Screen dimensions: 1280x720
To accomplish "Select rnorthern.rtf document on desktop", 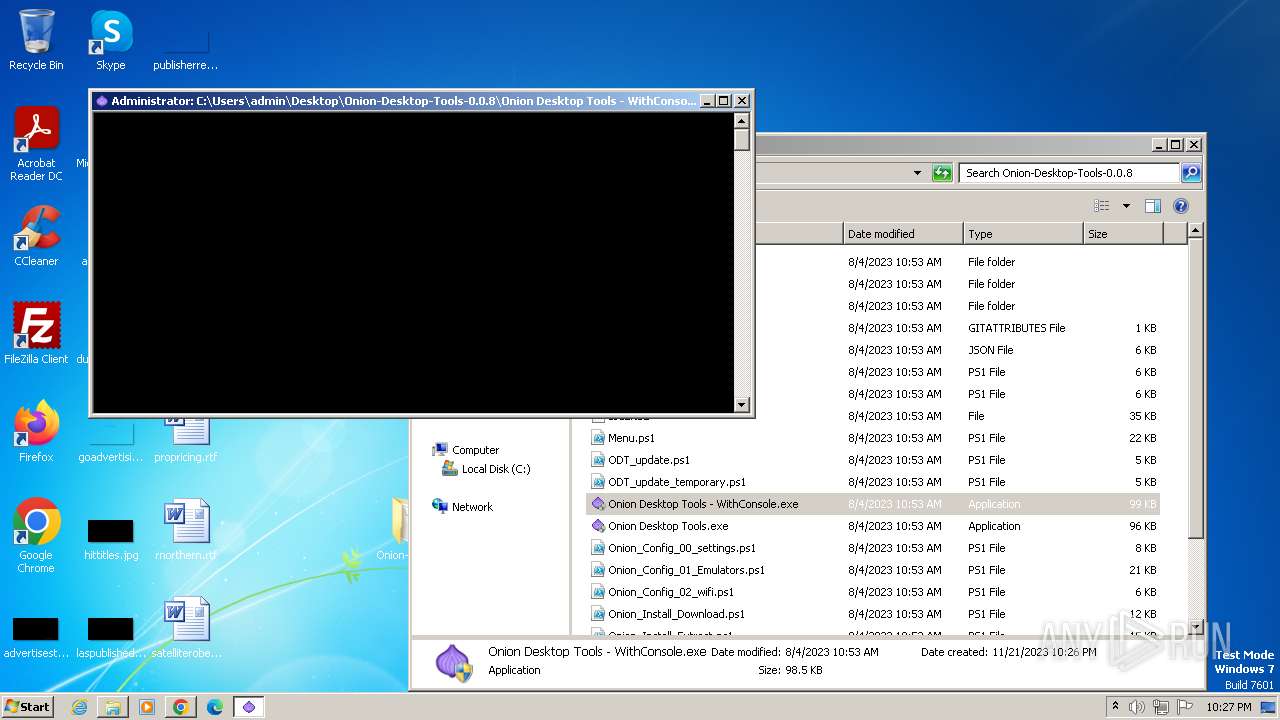I will (x=186, y=530).
